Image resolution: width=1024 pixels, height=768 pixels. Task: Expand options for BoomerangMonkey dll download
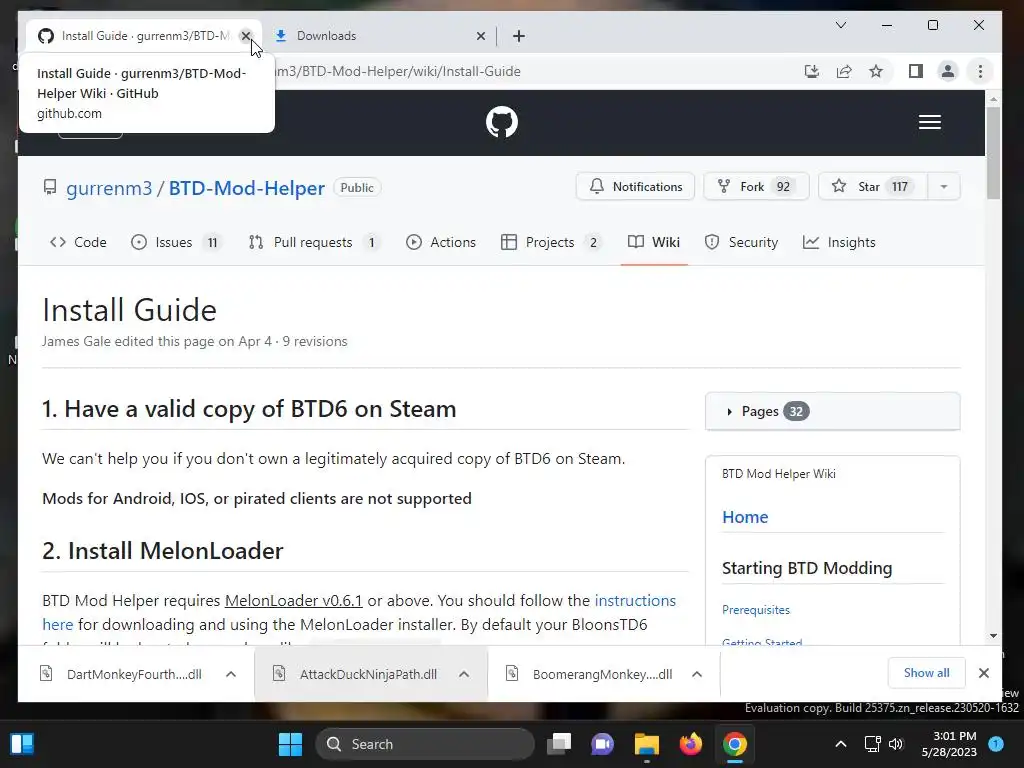click(x=697, y=674)
